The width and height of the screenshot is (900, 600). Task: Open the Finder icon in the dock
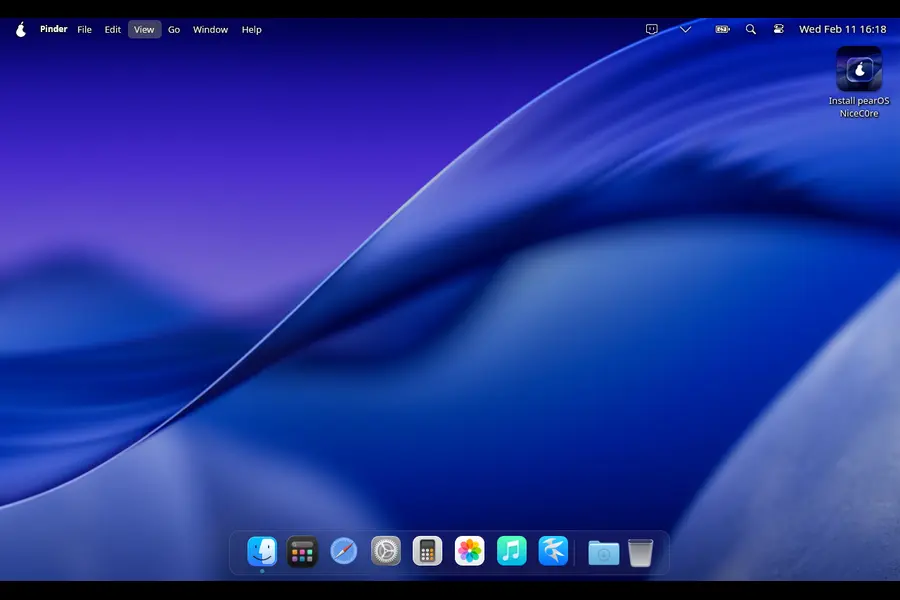coord(262,551)
